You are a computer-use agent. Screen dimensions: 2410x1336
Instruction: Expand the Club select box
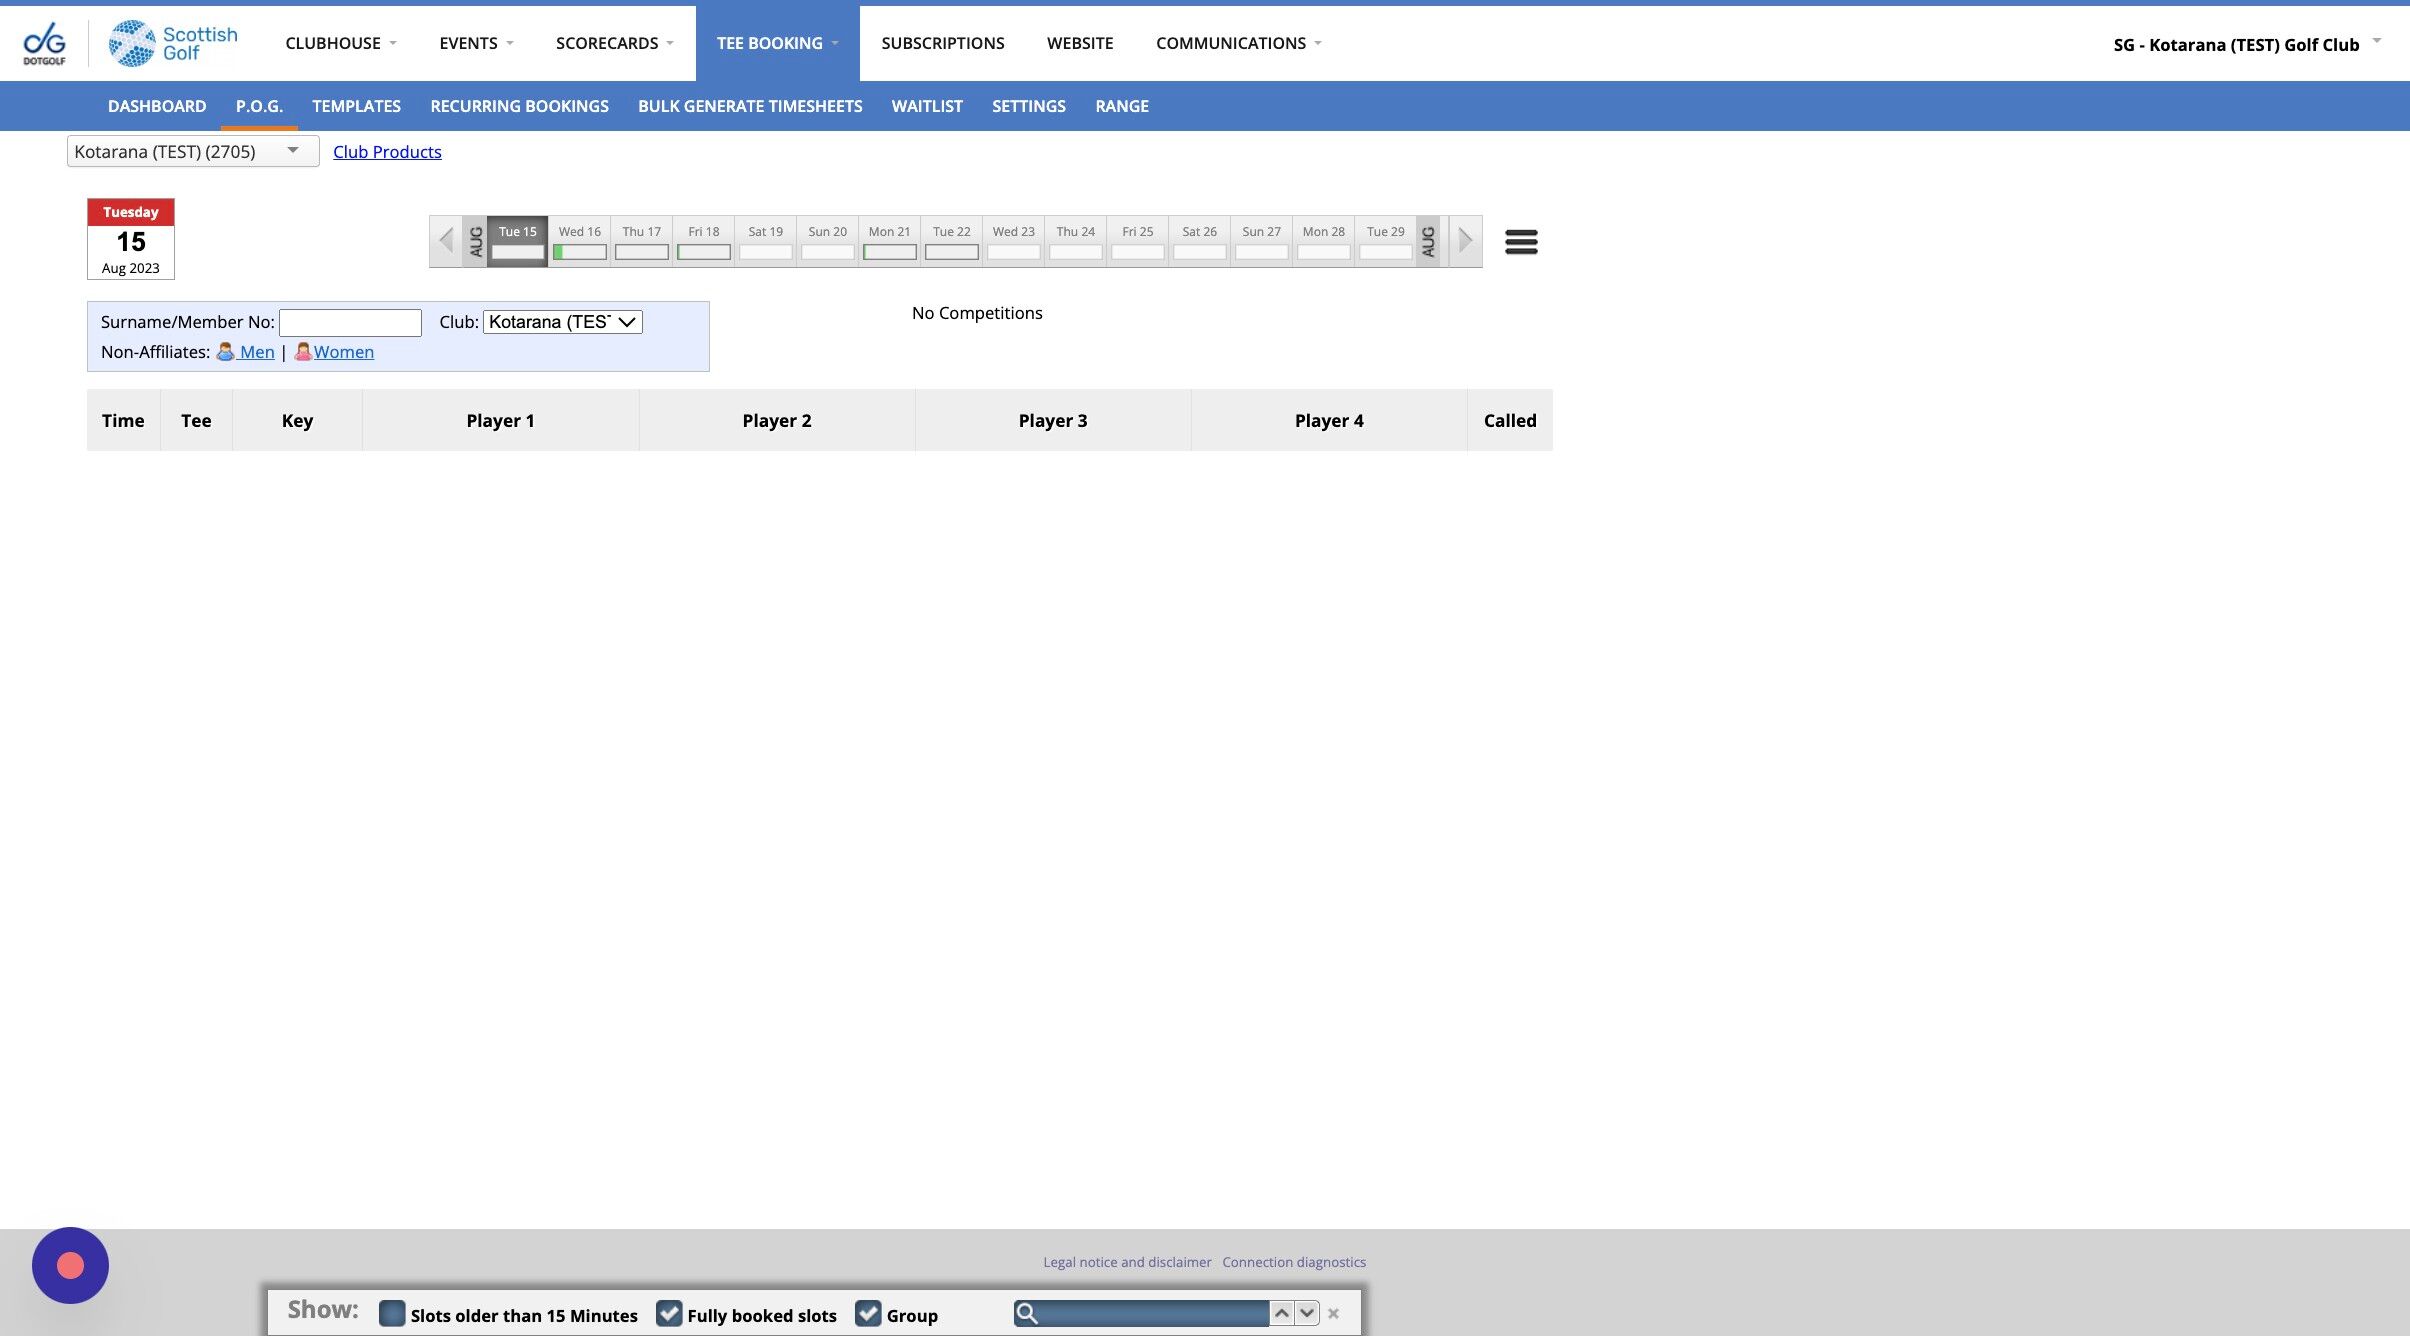[562, 322]
